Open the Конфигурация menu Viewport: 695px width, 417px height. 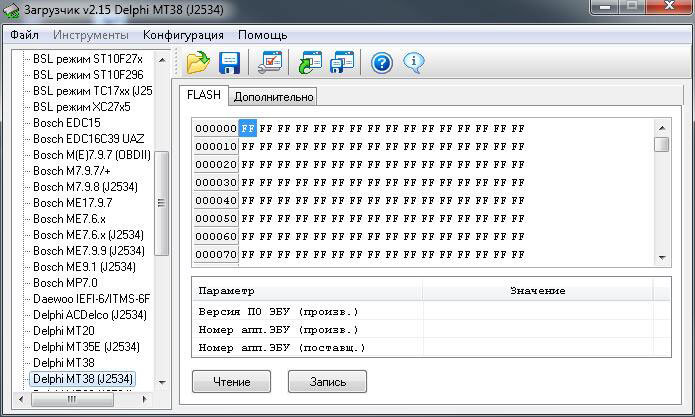(x=182, y=35)
